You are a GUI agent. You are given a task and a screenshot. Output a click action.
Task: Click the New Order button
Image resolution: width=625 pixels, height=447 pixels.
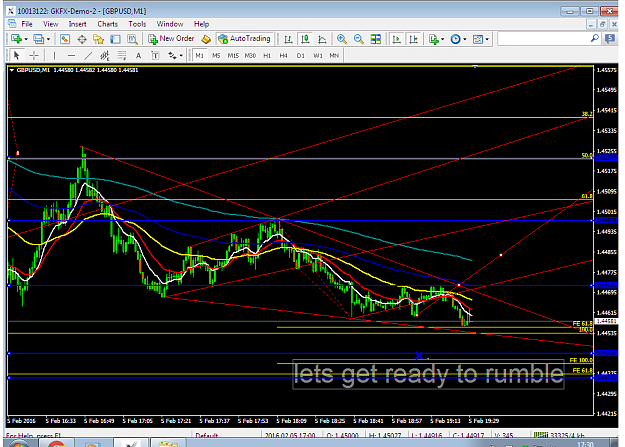[x=171, y=39]
